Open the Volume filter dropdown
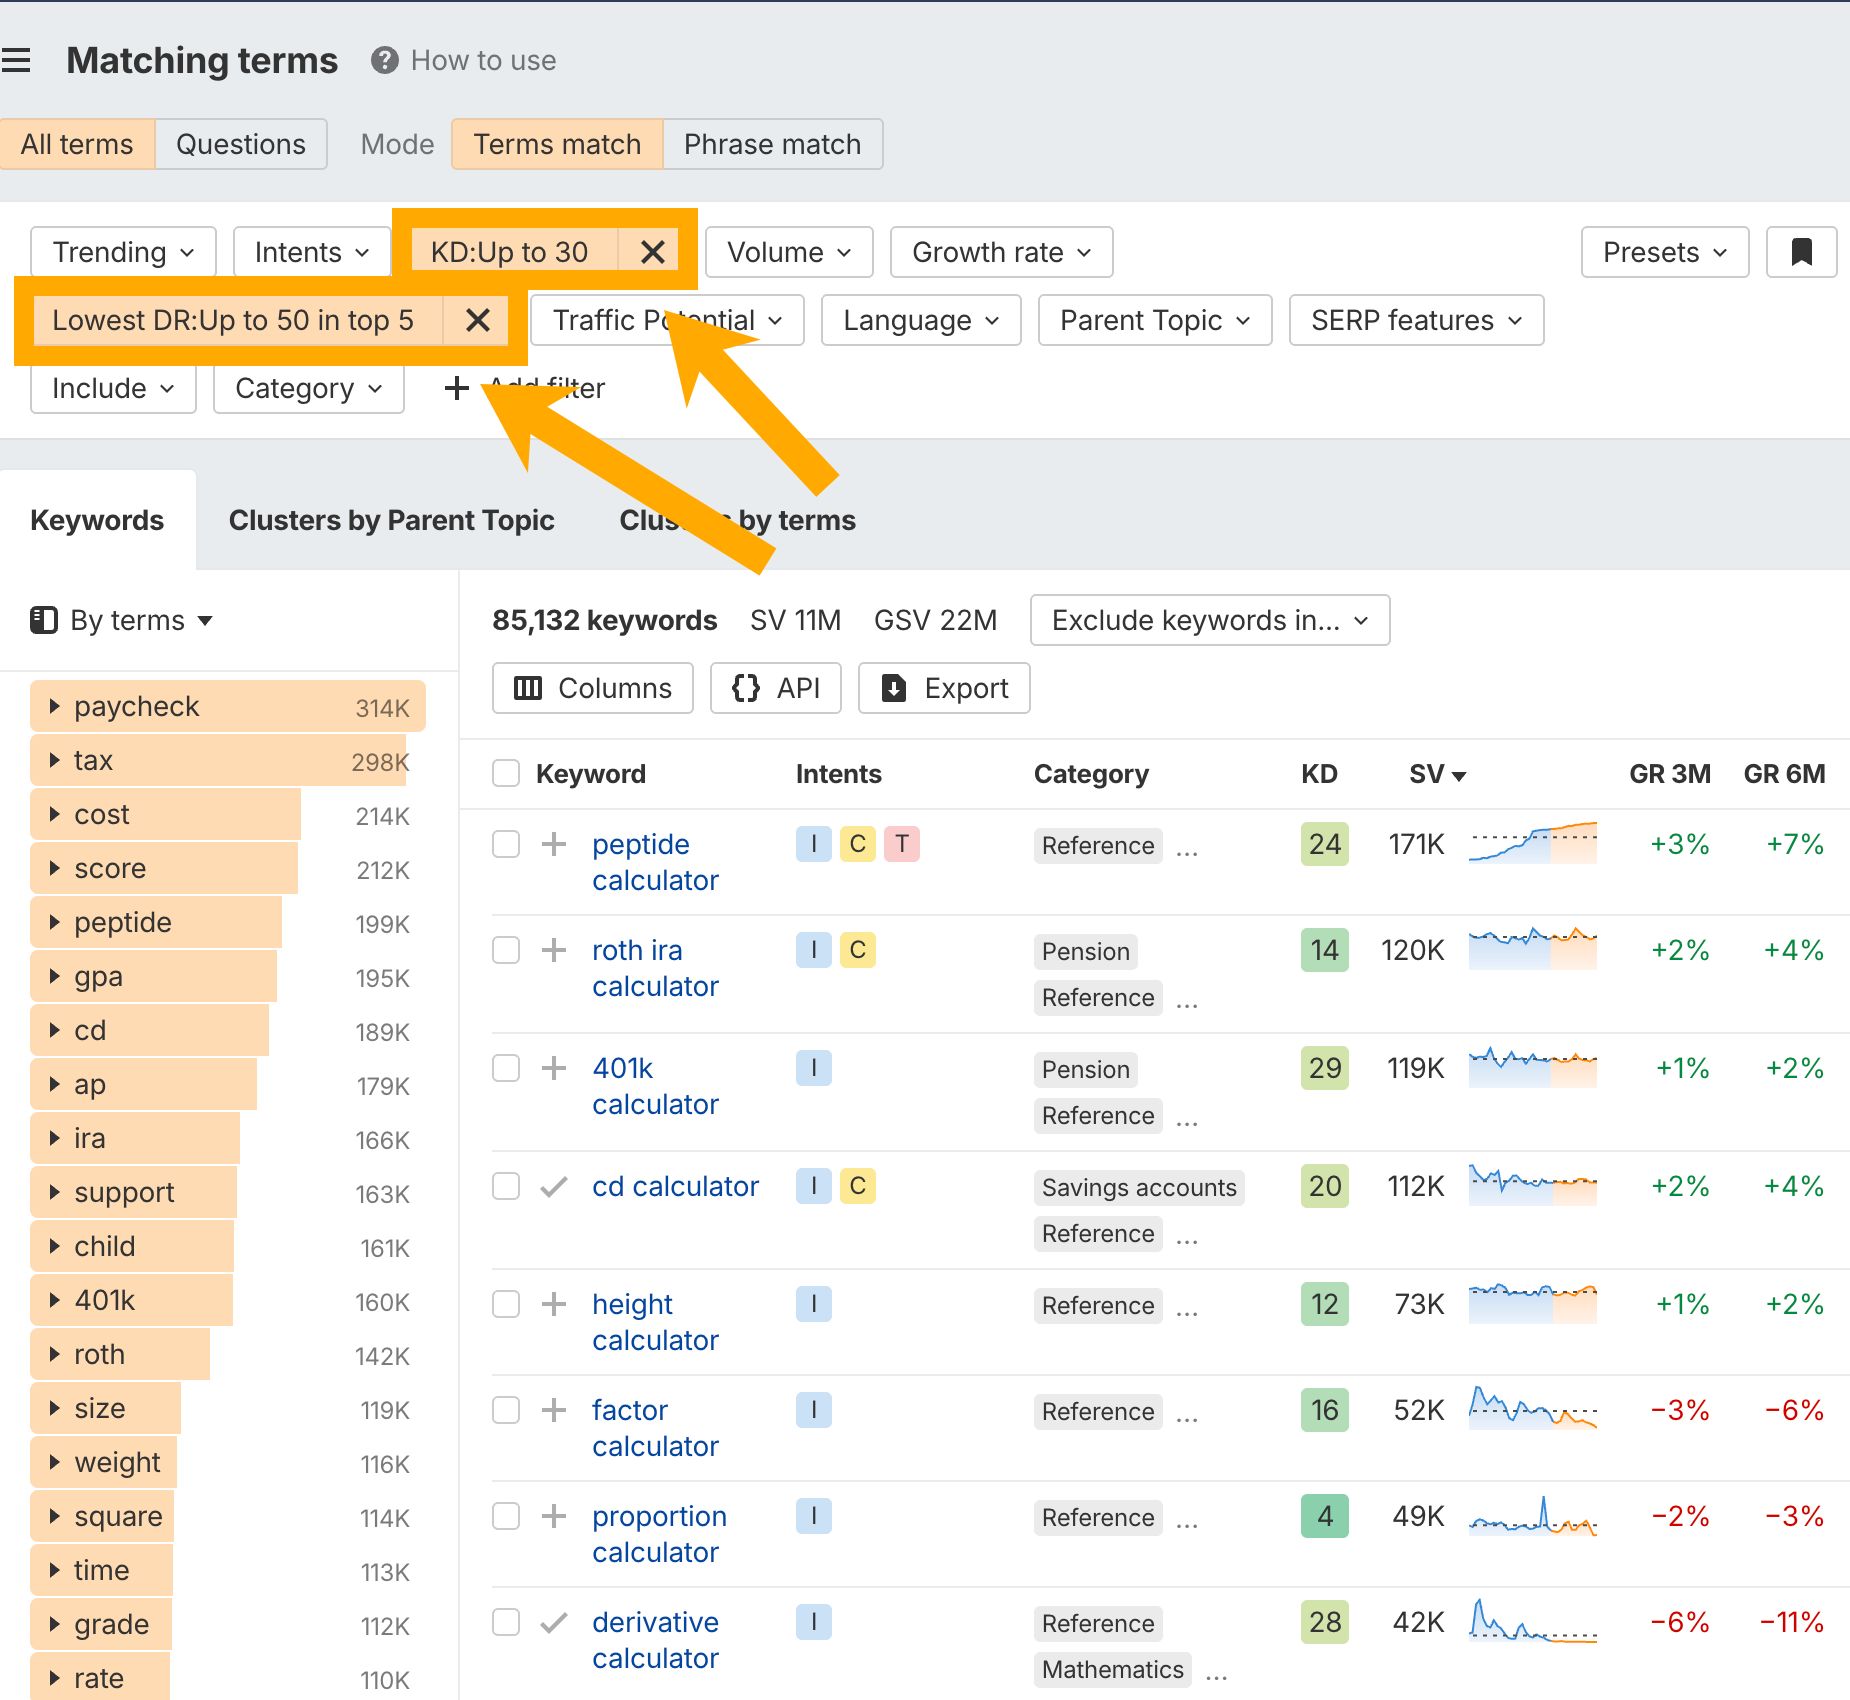 click(789, 252)
